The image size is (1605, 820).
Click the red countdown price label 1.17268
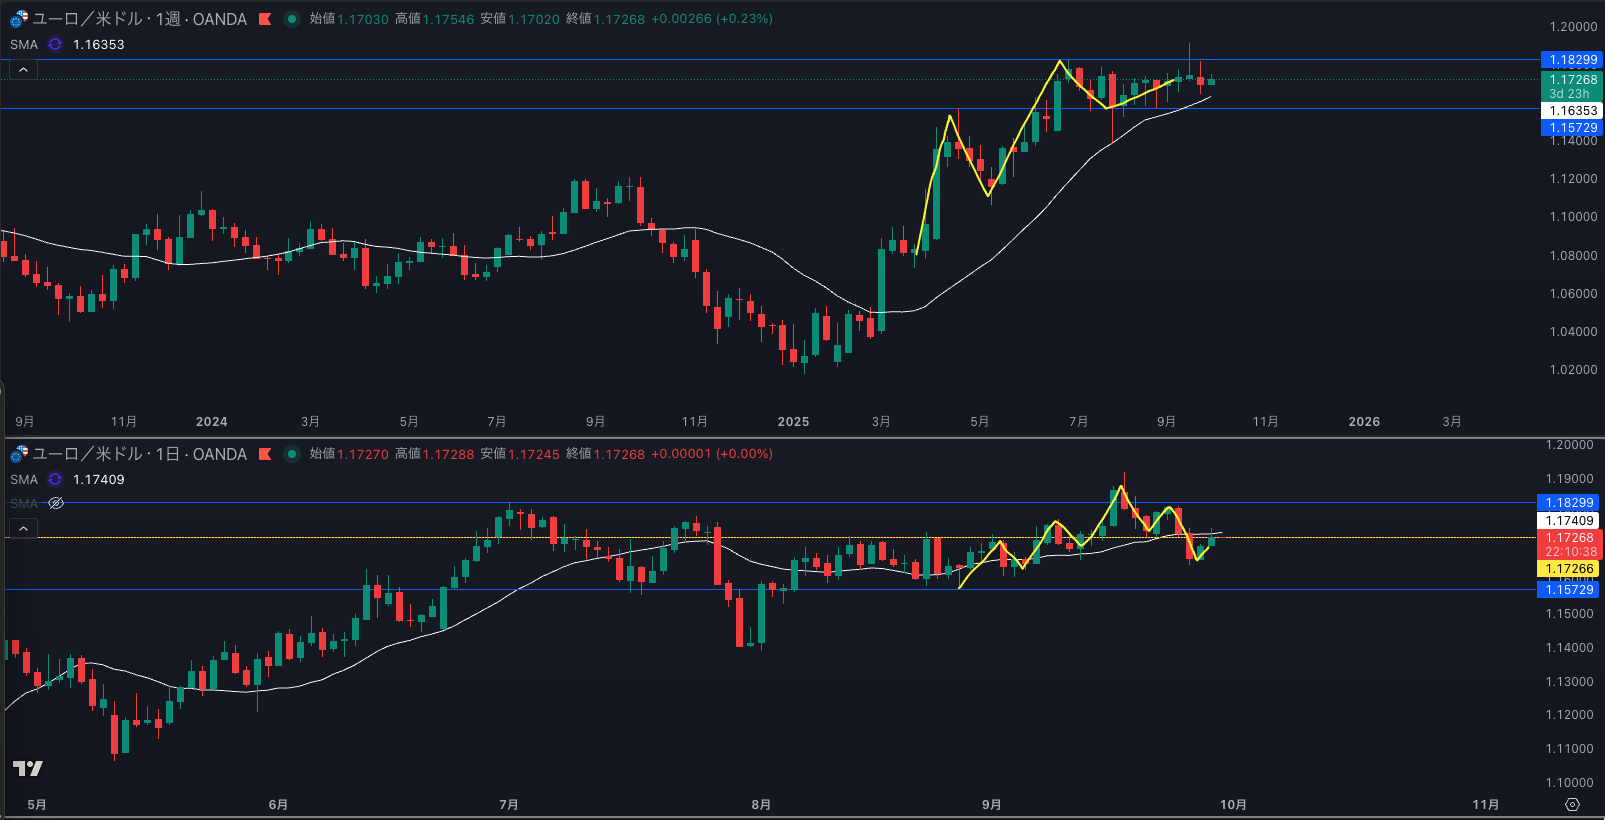1570,544
